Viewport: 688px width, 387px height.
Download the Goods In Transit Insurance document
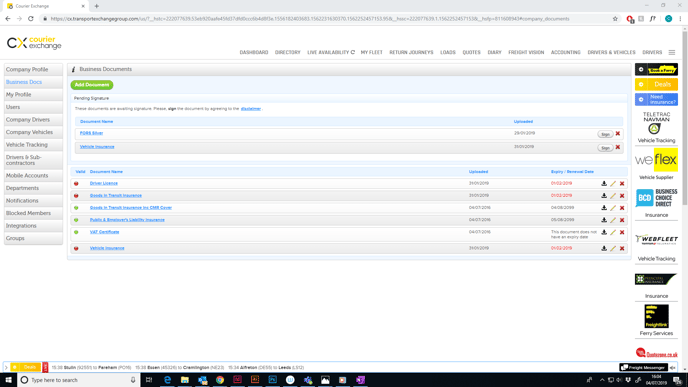[x=604, y=196]
